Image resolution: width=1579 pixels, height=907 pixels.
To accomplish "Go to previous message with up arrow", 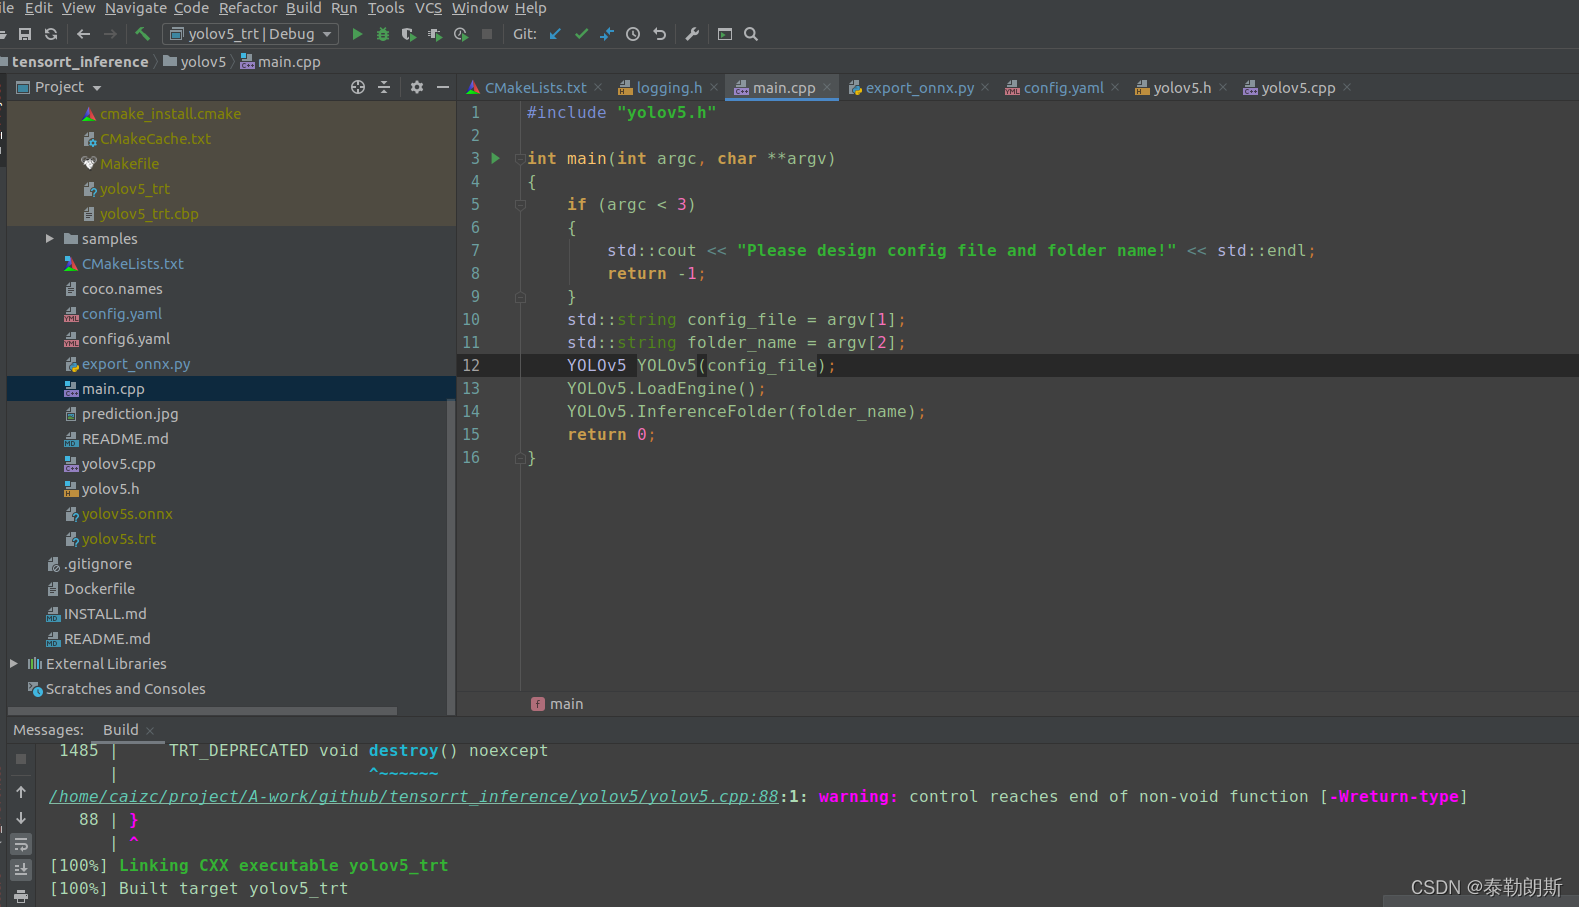I will [21, 792].
